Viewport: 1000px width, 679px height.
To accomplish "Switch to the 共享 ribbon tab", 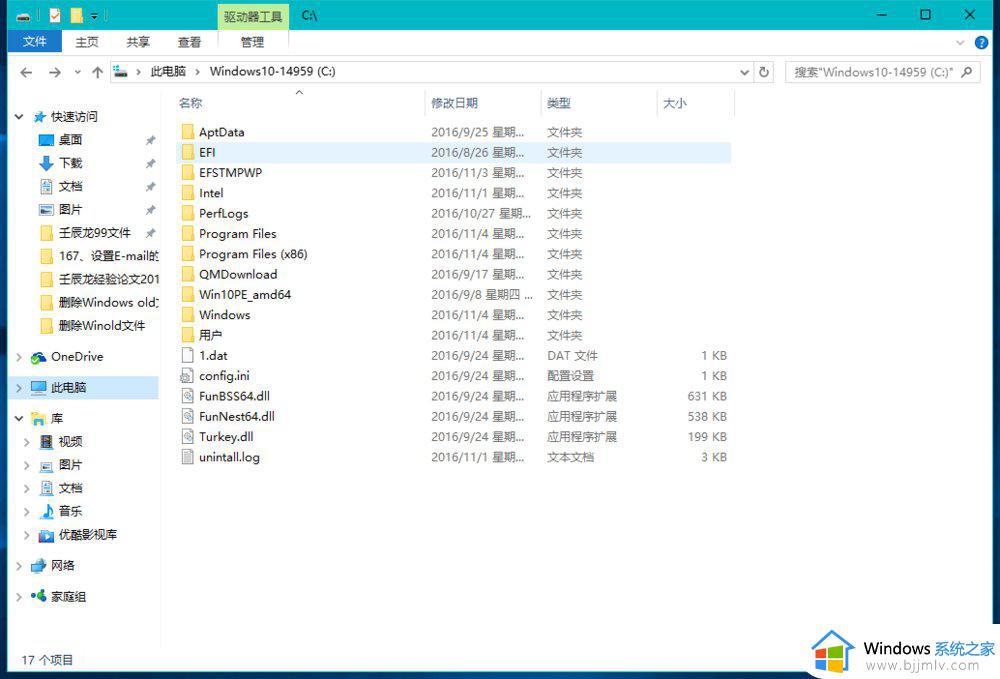I will click(138, 42).
